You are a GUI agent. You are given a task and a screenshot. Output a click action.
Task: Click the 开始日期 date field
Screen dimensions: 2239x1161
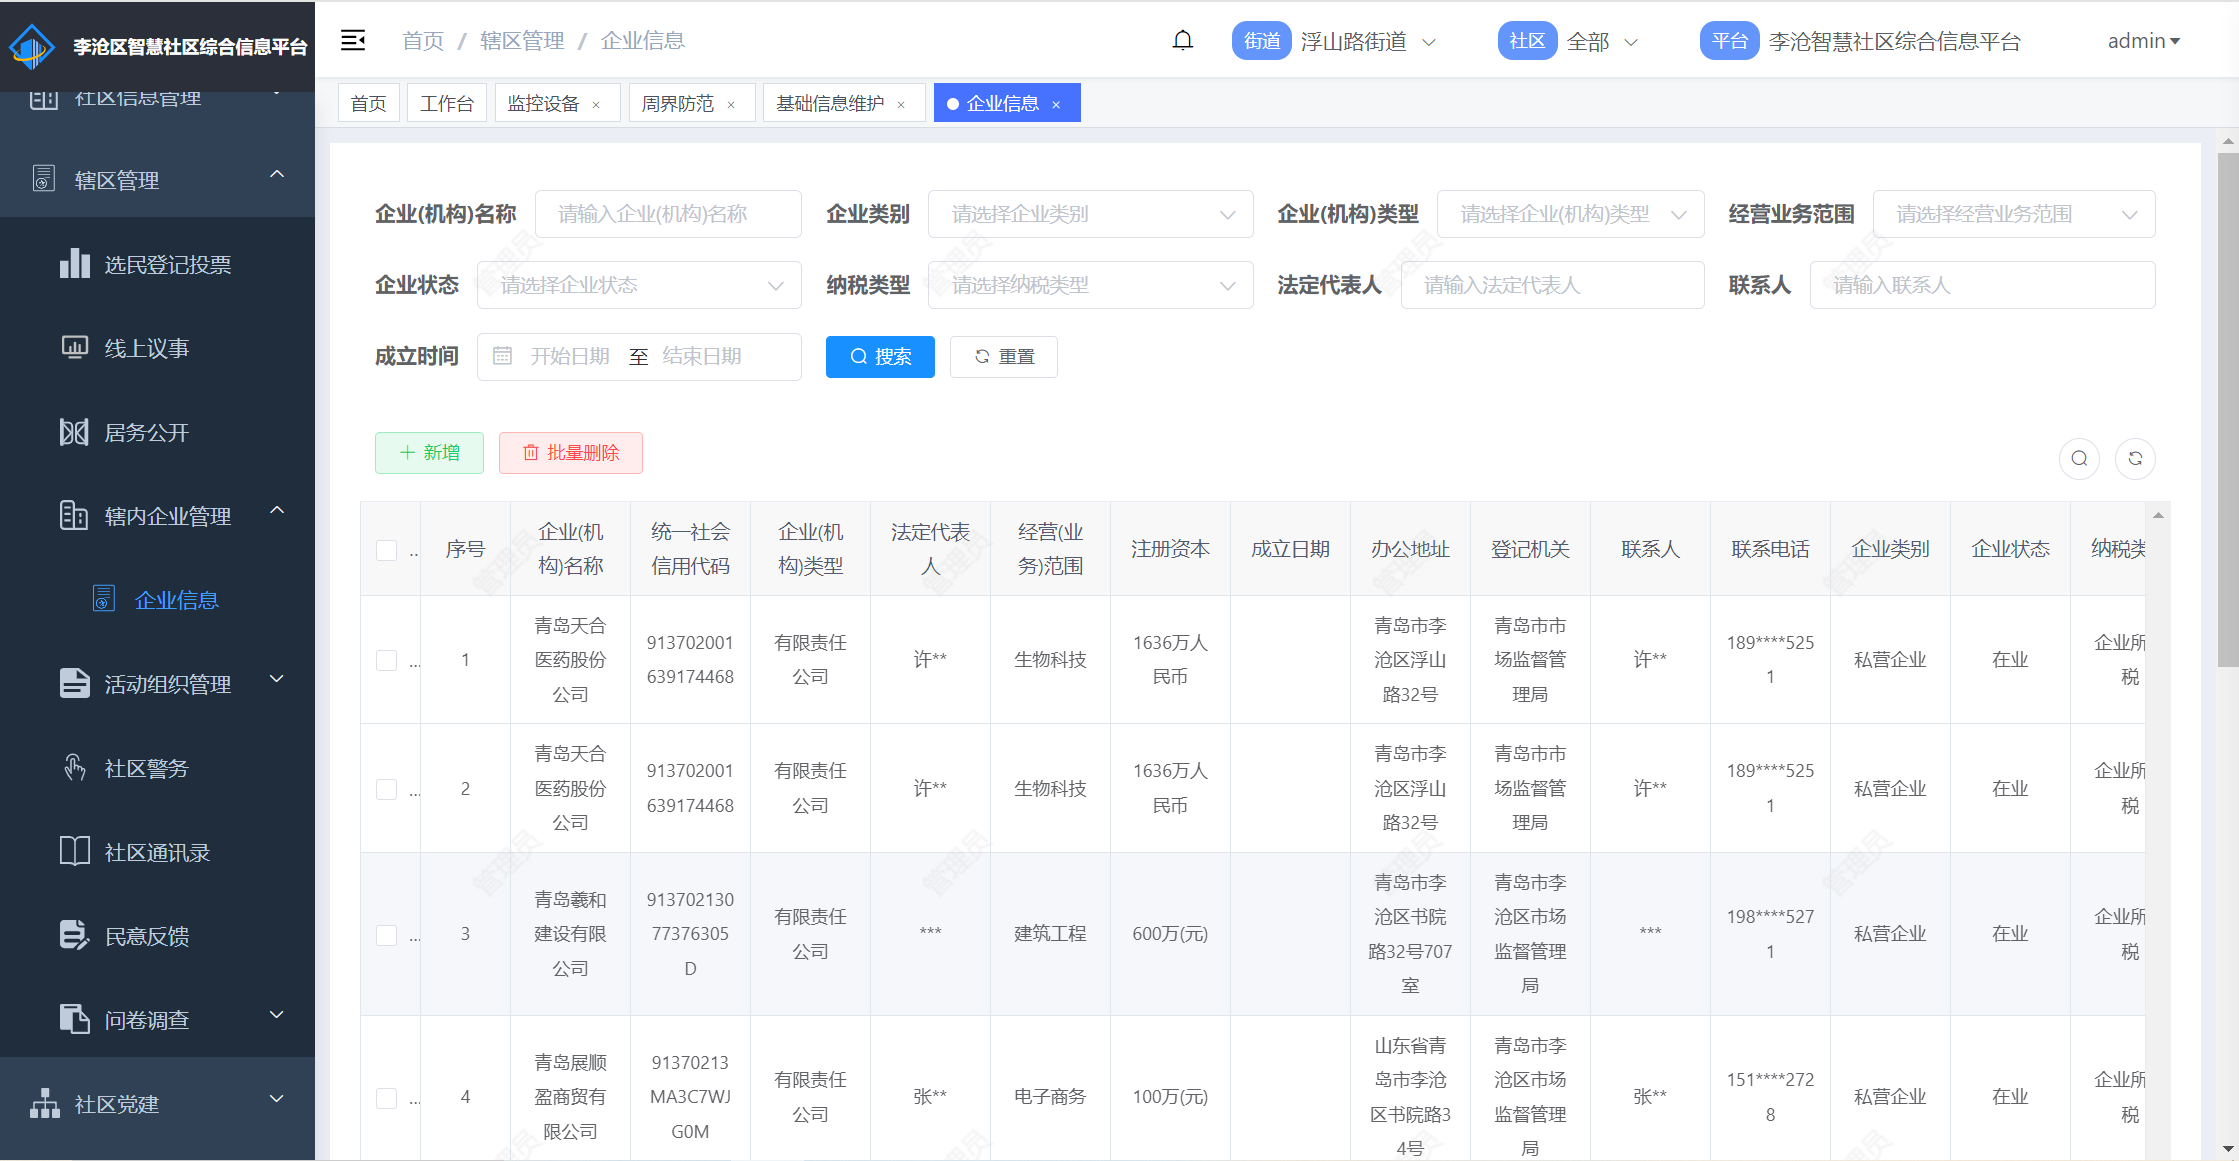tap(570, 356)
